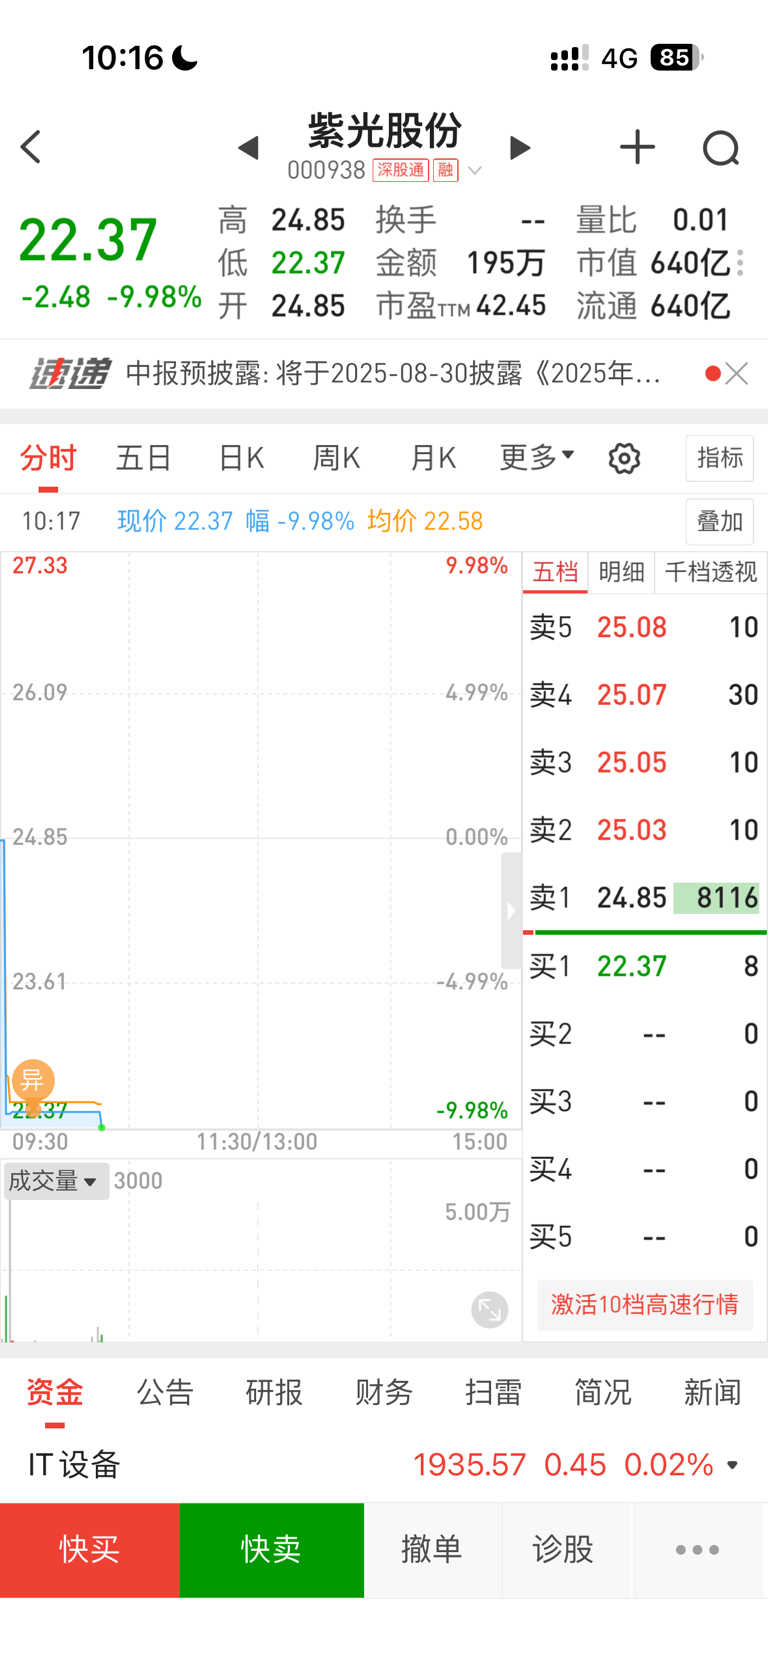Tap the red 快买 button
Viewport: 769px width, 1665px height.
[90, 1550]
